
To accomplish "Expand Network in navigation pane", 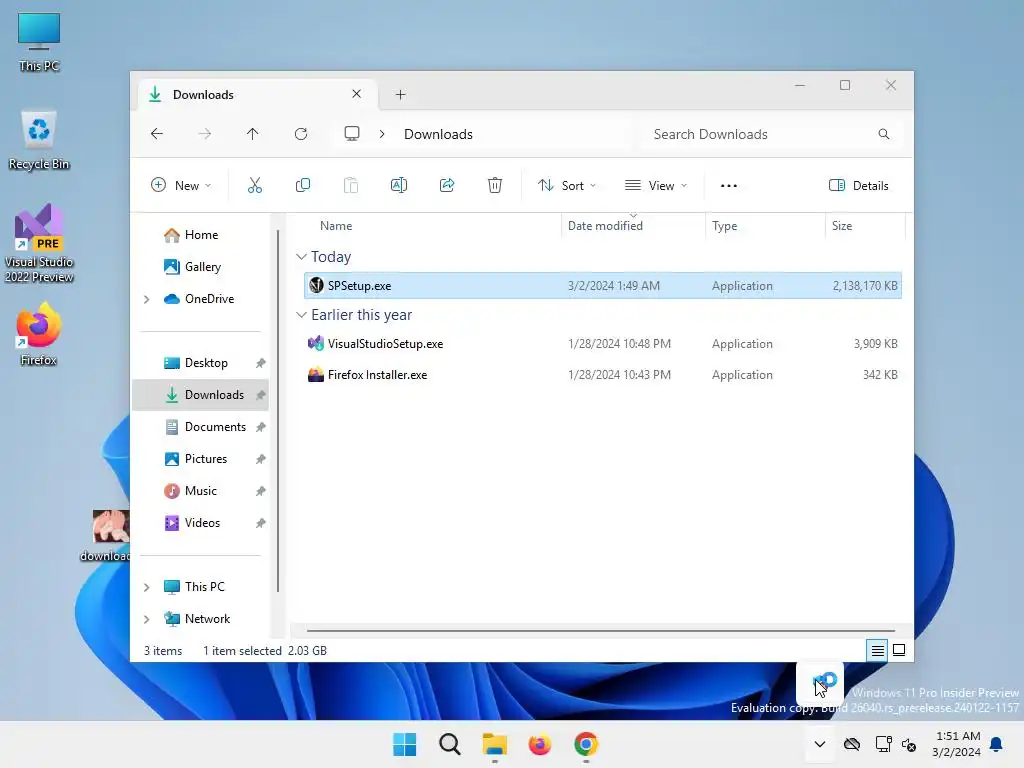I will coord(147,619).
